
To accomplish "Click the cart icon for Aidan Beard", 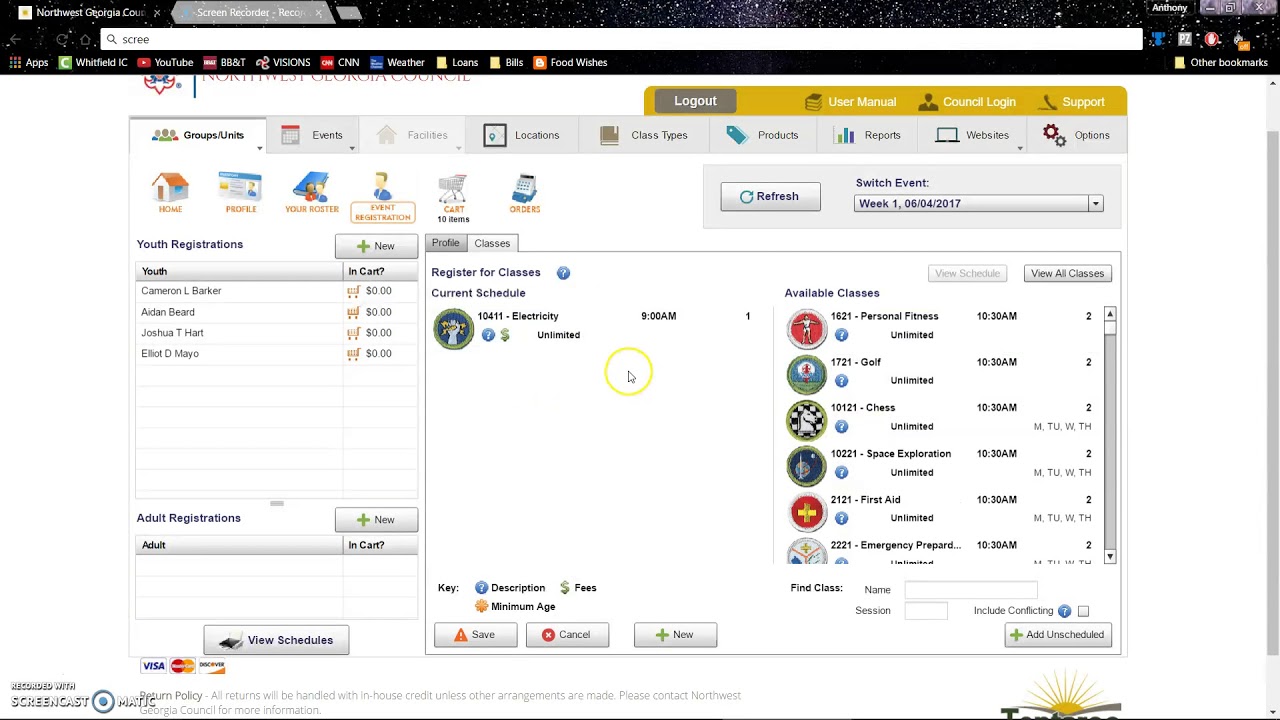I will click(353, 312).
